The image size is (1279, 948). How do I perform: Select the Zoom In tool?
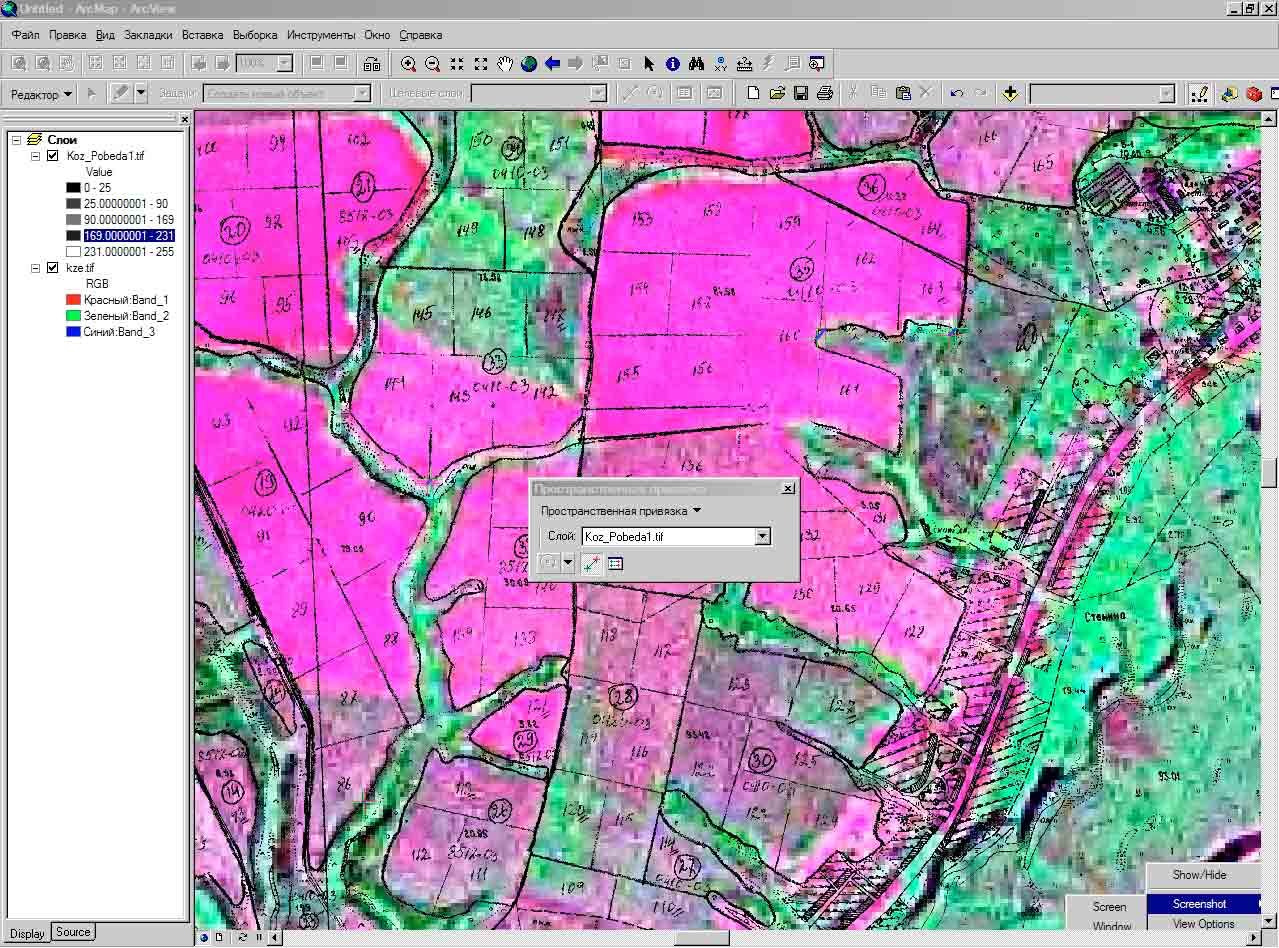point(408,64)
